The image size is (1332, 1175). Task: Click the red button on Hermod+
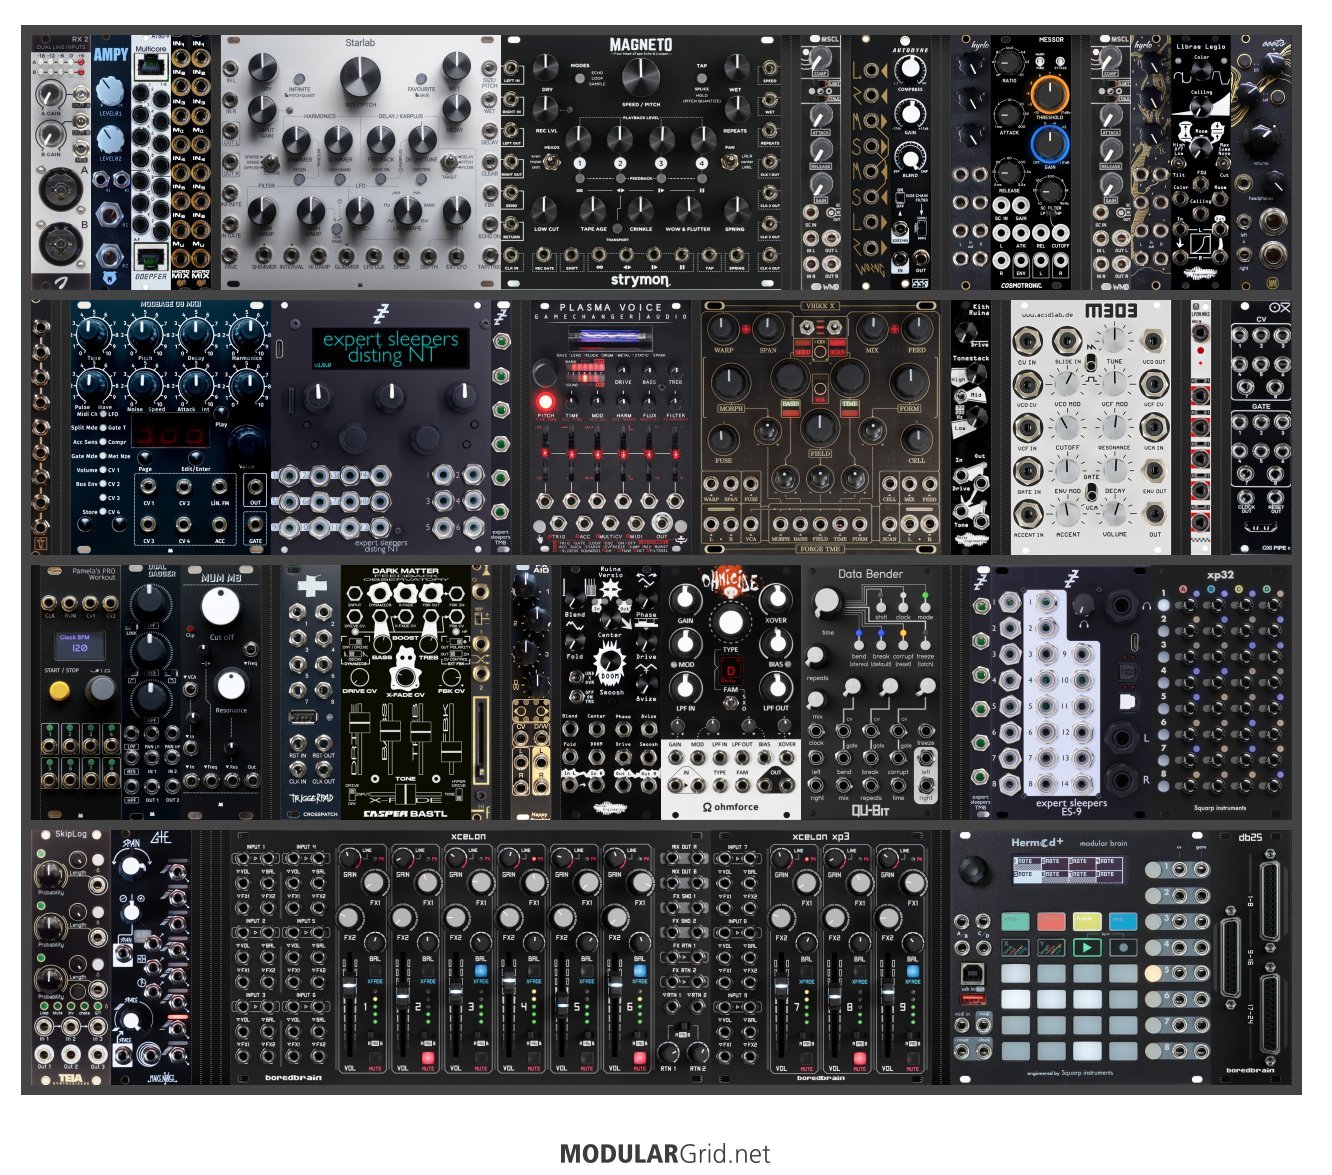1050,921
